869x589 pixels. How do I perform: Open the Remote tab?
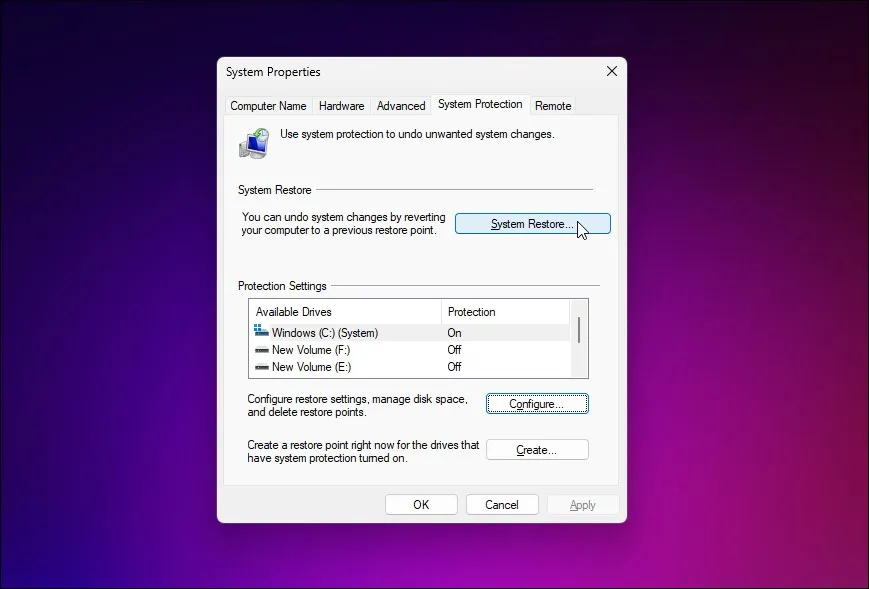[x=553, y=105]
